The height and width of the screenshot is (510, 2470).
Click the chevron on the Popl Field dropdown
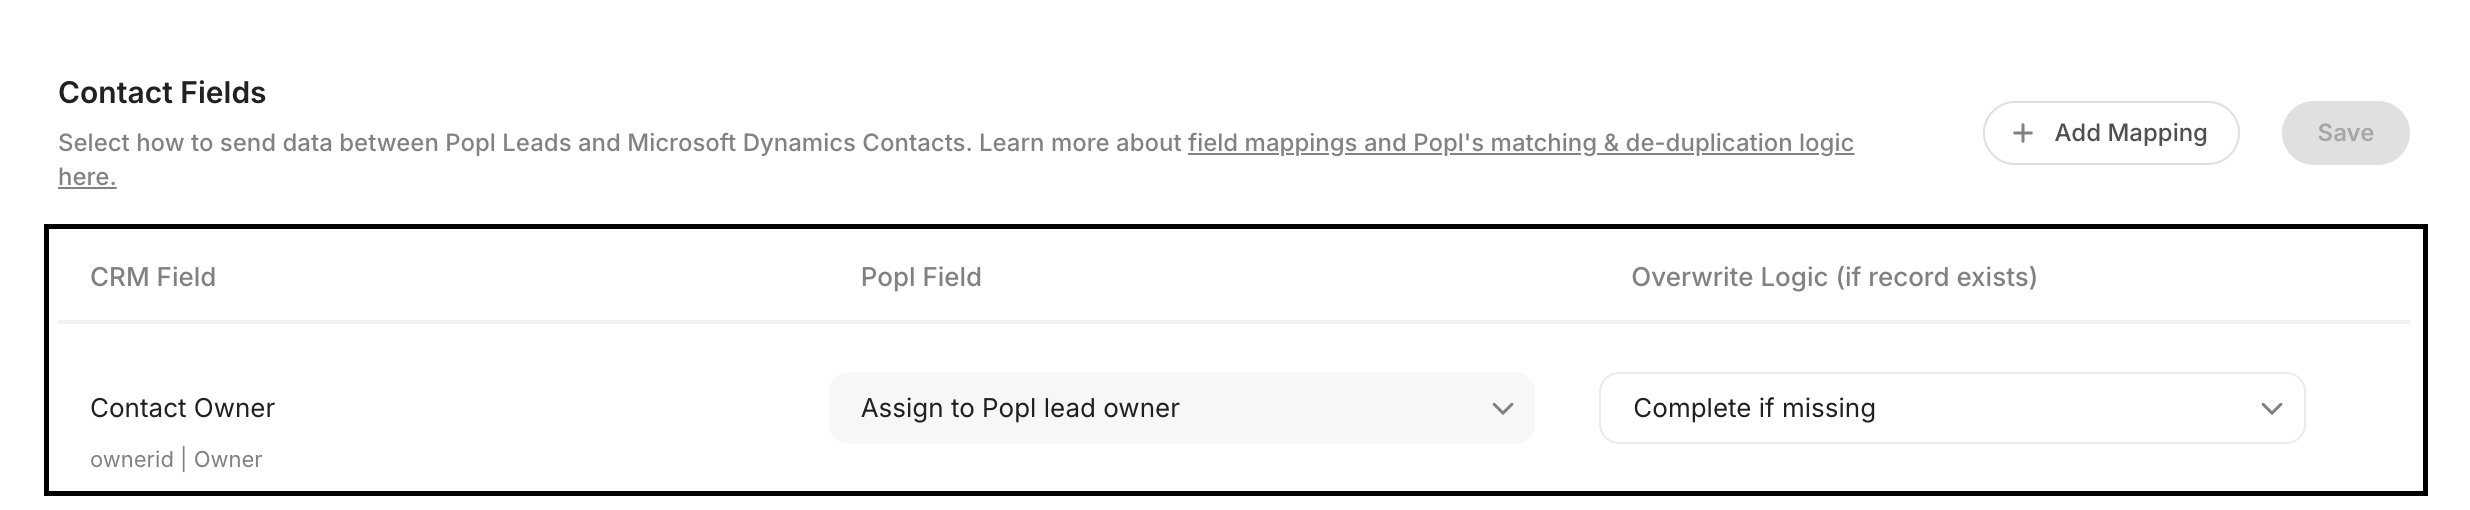point(1501,408)
